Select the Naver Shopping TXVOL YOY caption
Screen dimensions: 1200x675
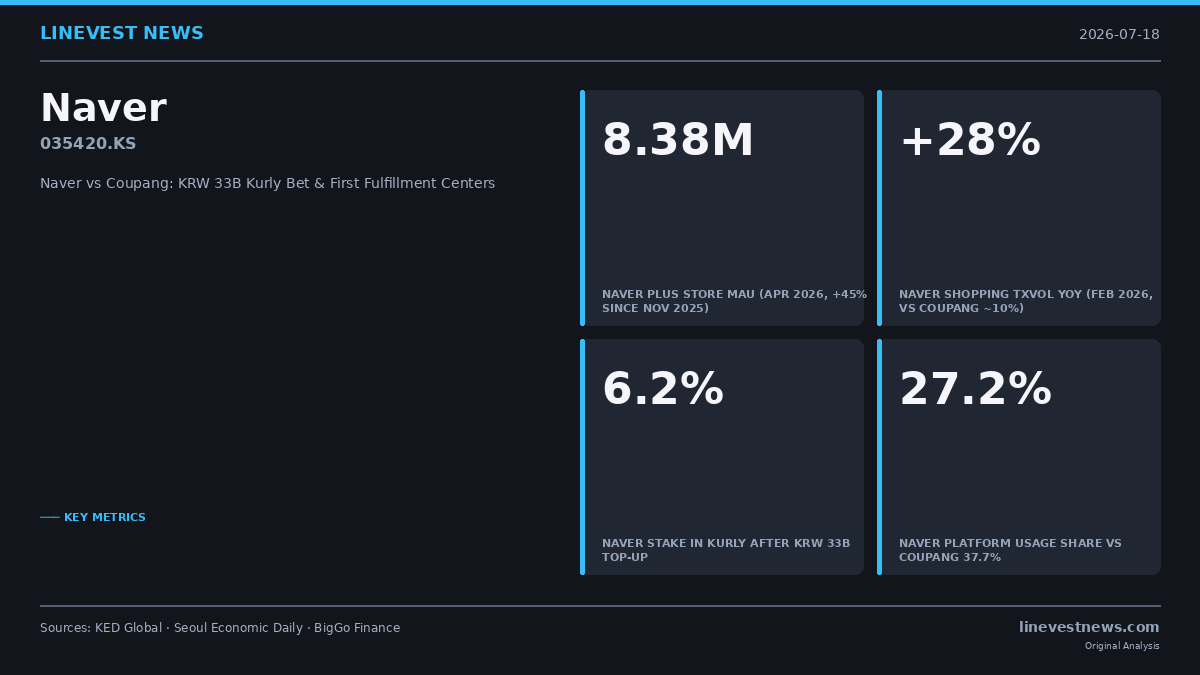click(x=1026, y=301)
